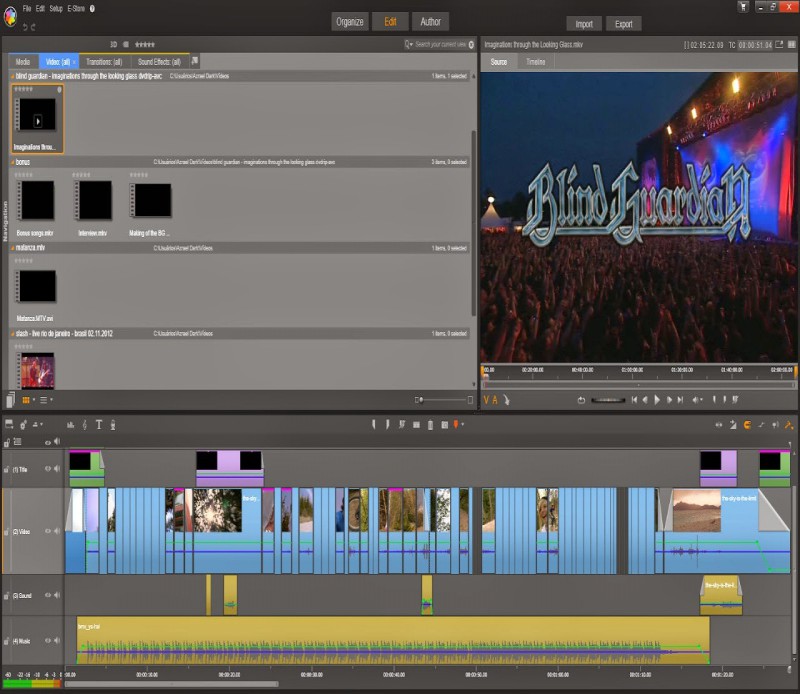Open the voice-over microphone tool
Screen dimensions: 800x694
coord(113,425)
